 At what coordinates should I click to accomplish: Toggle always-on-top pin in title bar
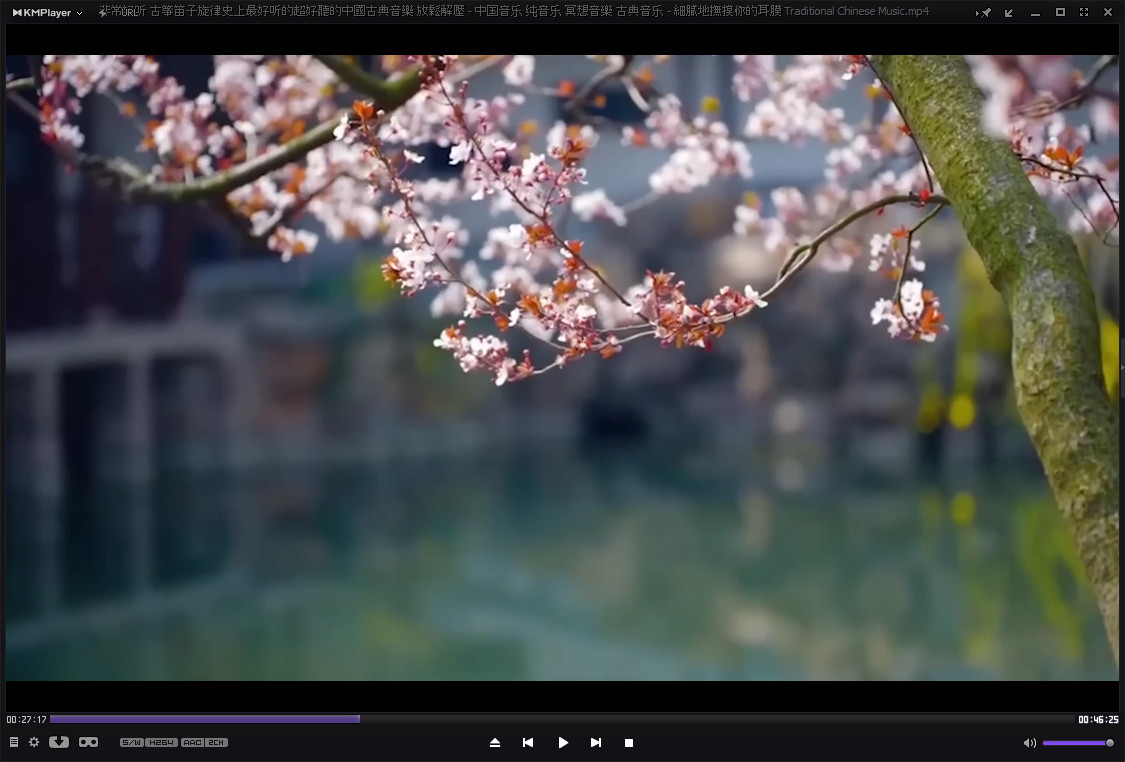point(987,12)
